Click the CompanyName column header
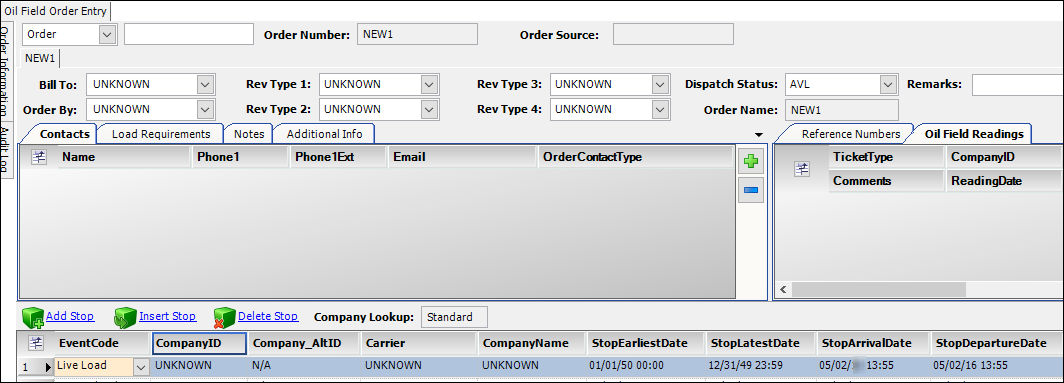The width and height of the screenshot is (1064, 383). click(532, 343)
